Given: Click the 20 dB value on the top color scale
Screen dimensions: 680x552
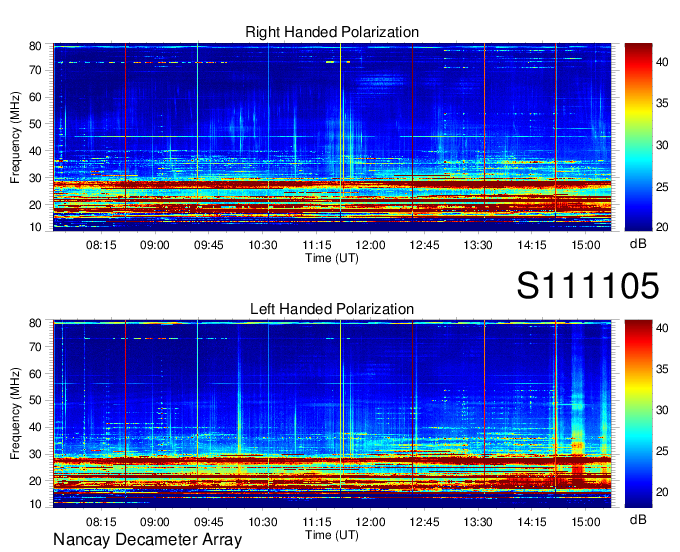Looking at the screenshot, I should pyautogui.click(x=662, y=227).
